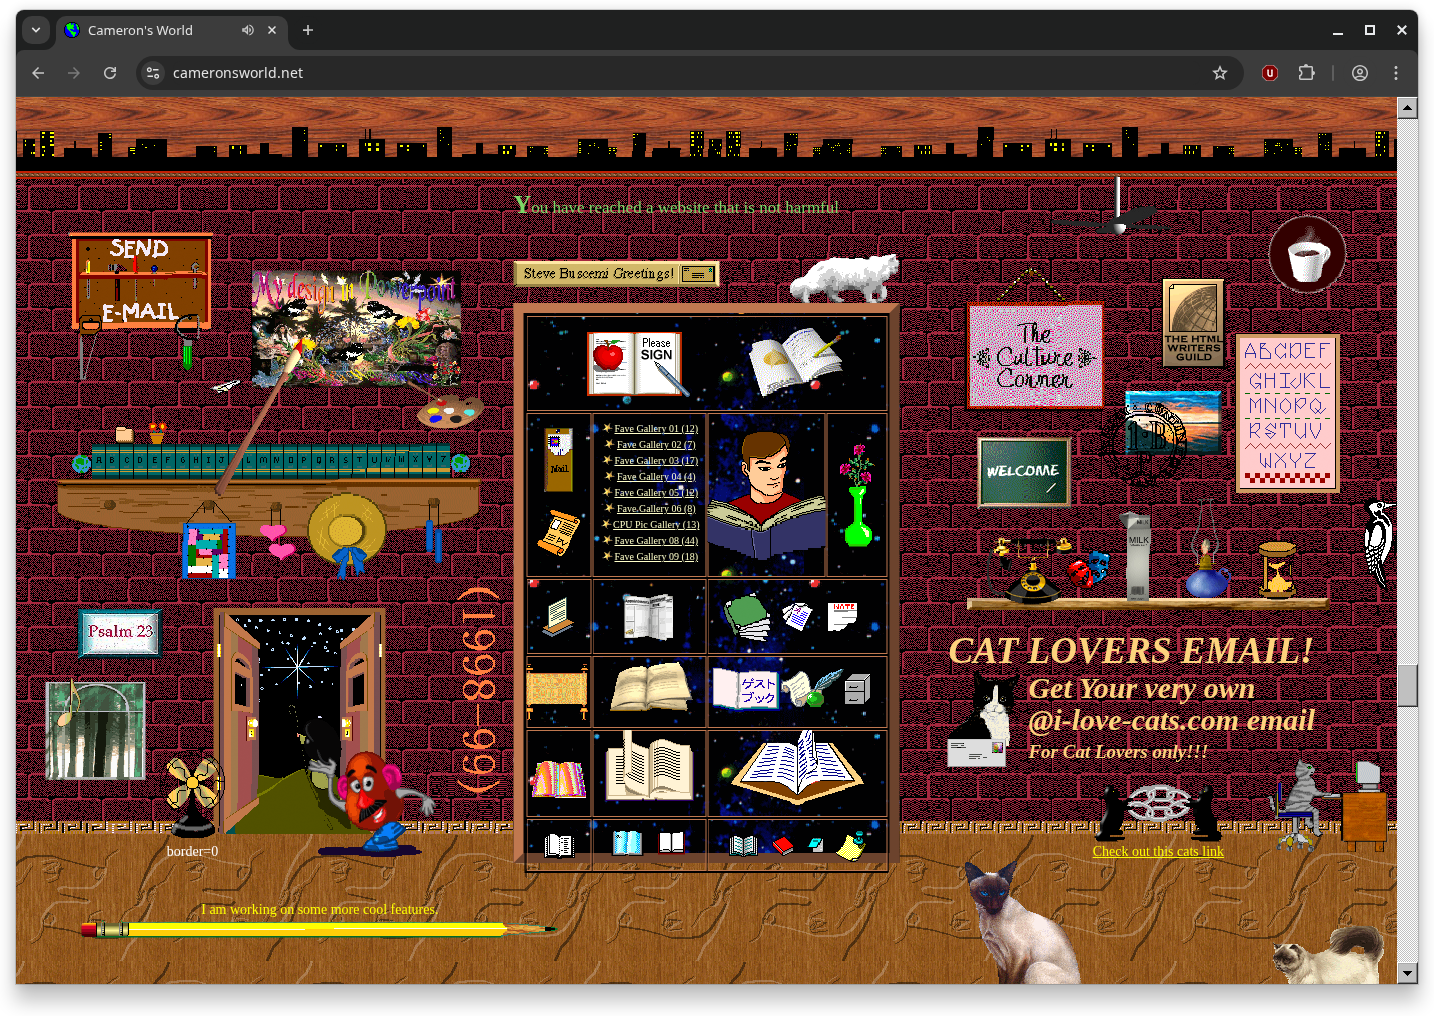Click the coffee cup icon
Viewport: 1434px width, 1016px height.
[x=1307, y=254]
